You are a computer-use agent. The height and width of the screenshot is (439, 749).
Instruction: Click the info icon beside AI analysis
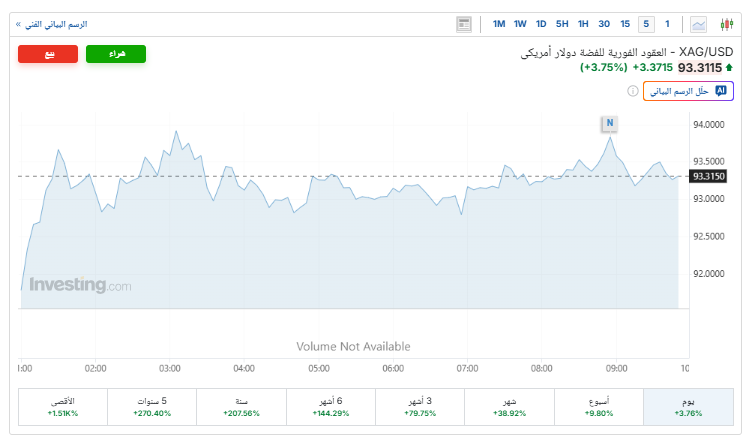click(x=633, y=91)
